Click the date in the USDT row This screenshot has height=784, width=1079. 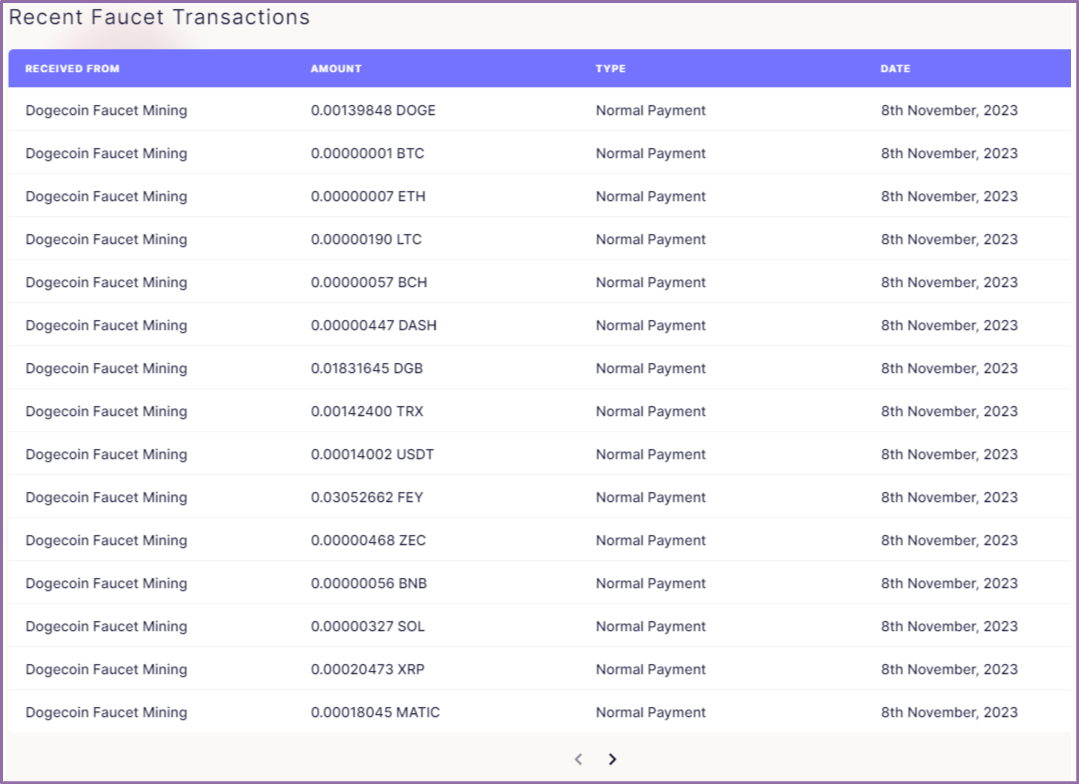coord(949,454)
